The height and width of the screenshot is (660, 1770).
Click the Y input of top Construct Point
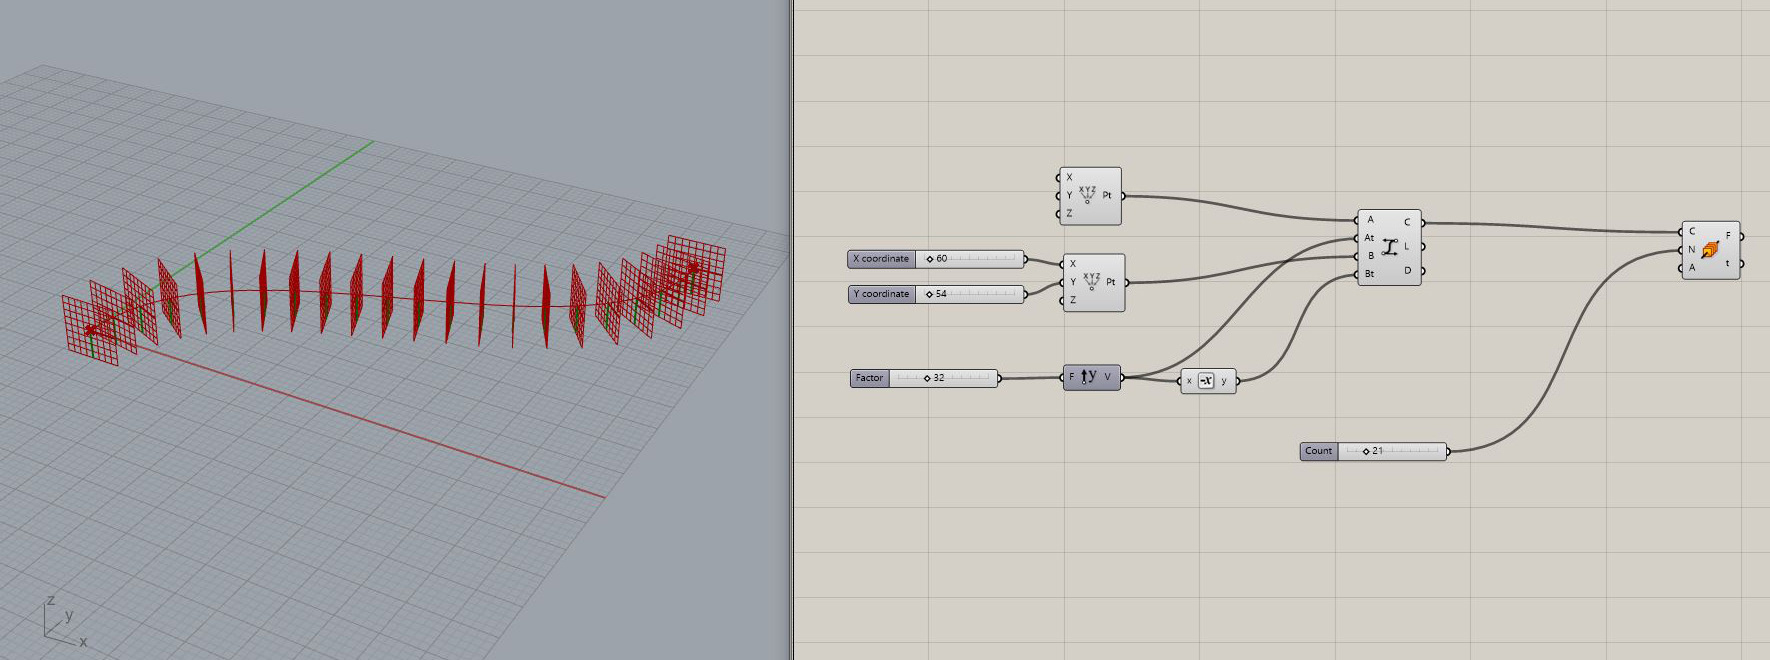[x=1069, y=195]
